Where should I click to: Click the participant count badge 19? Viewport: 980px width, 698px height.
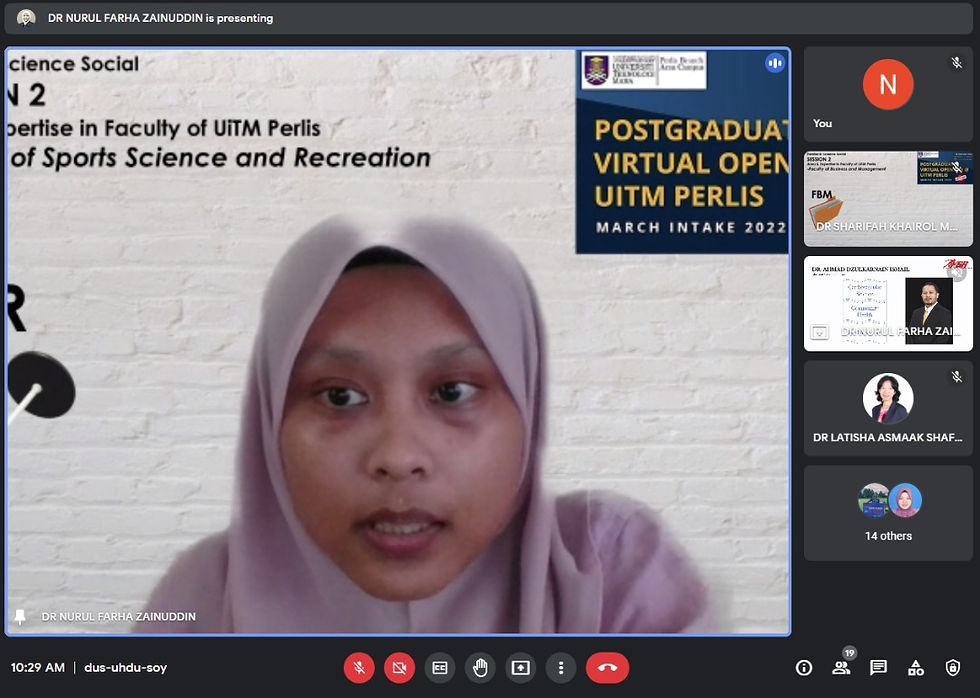[x=849, y=653]
